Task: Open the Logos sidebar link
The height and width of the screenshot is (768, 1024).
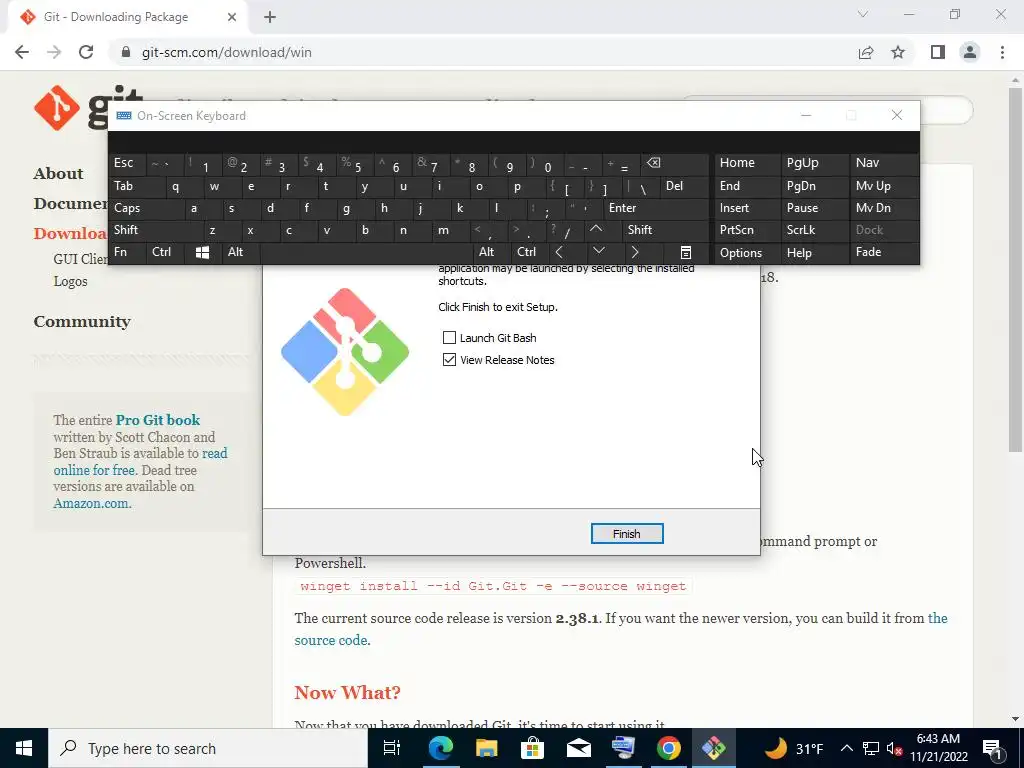Action: tap(71, 281)
